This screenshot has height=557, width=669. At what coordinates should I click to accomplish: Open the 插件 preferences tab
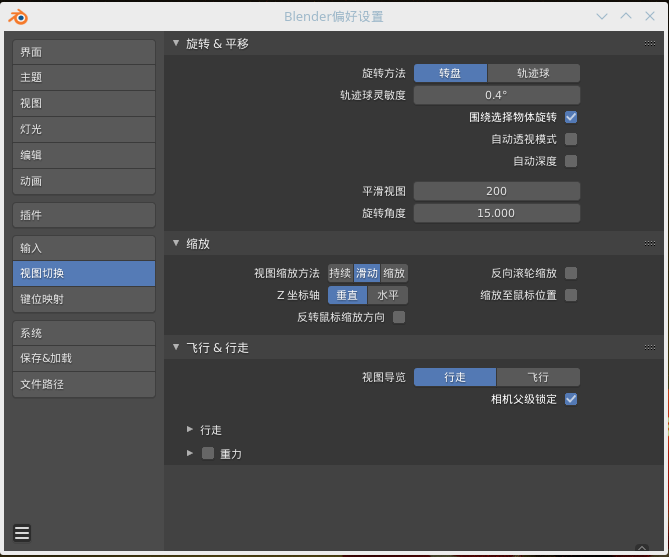pos(84,215)
